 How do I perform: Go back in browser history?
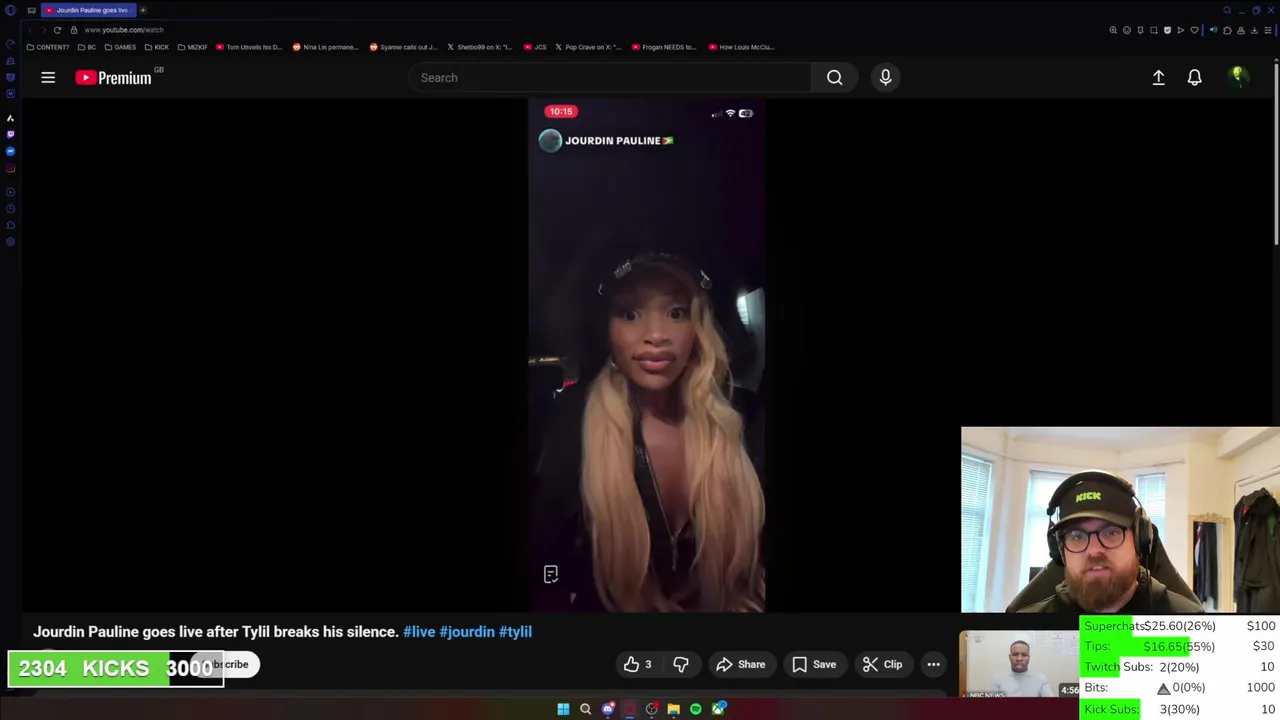30,30
